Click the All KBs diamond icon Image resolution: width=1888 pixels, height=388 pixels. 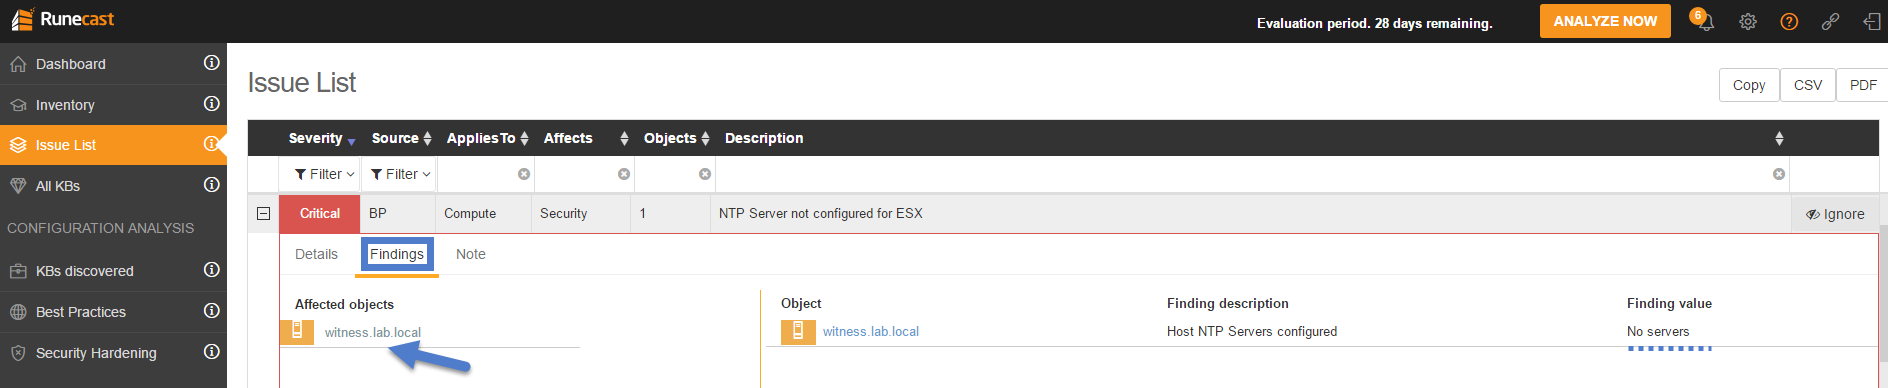[18, 186]
